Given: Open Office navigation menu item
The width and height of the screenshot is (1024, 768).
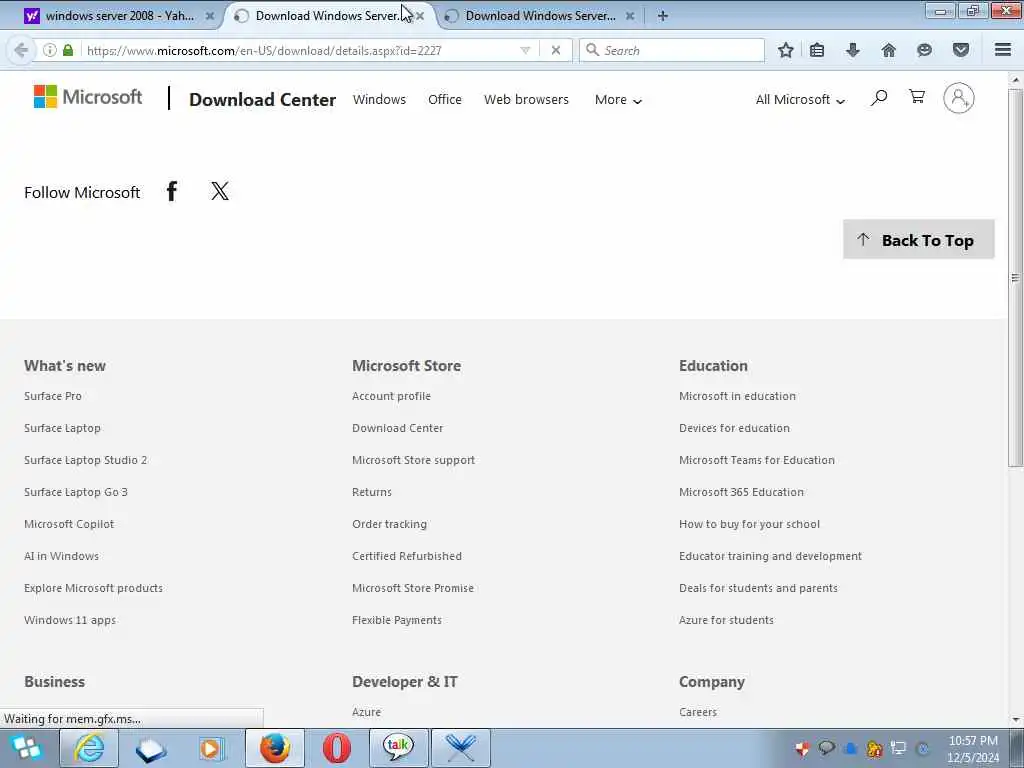Looking at the screenshot, I should click(445, 99).
